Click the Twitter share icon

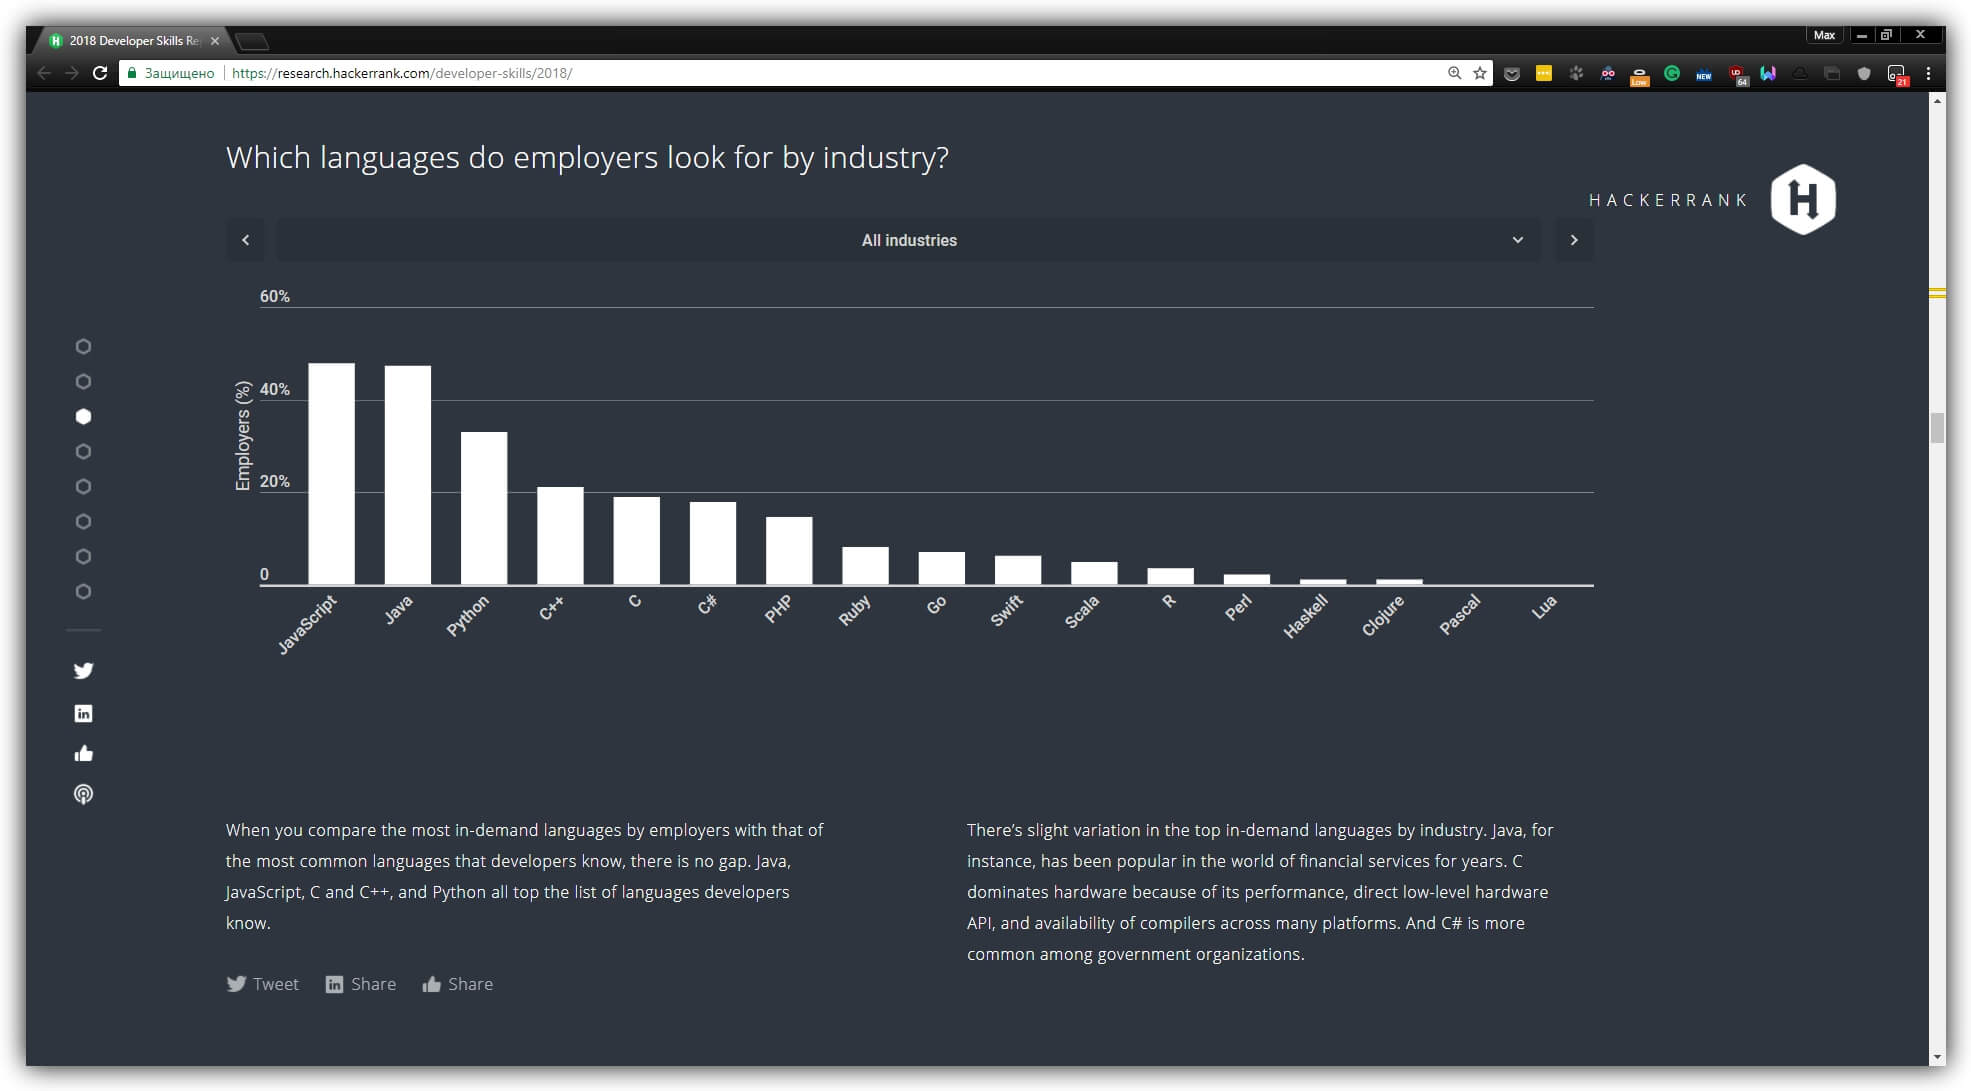click(235, 984)
